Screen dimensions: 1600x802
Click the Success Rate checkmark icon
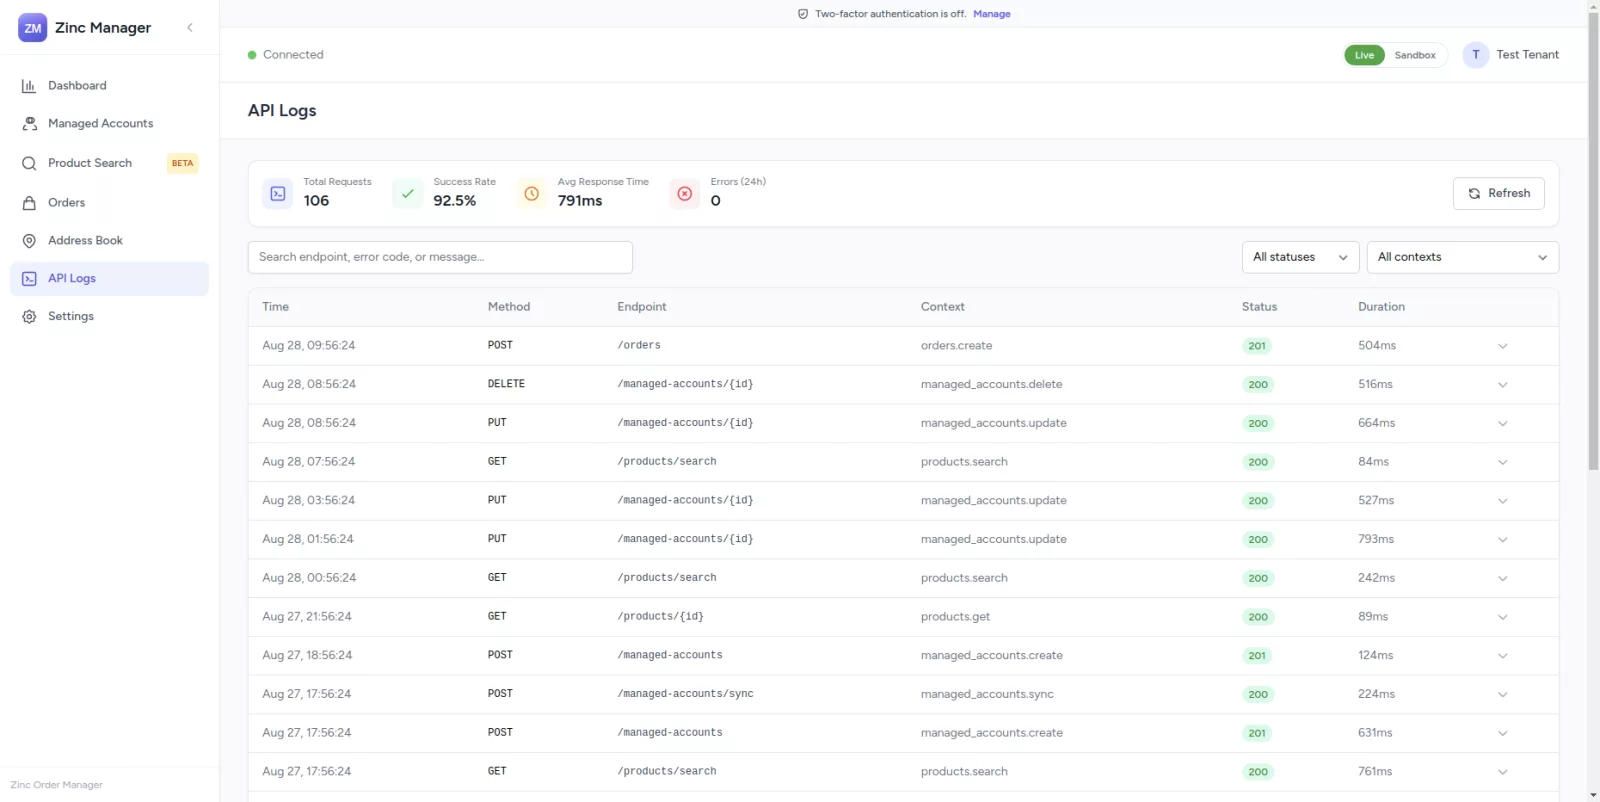[x=407, y=193]
